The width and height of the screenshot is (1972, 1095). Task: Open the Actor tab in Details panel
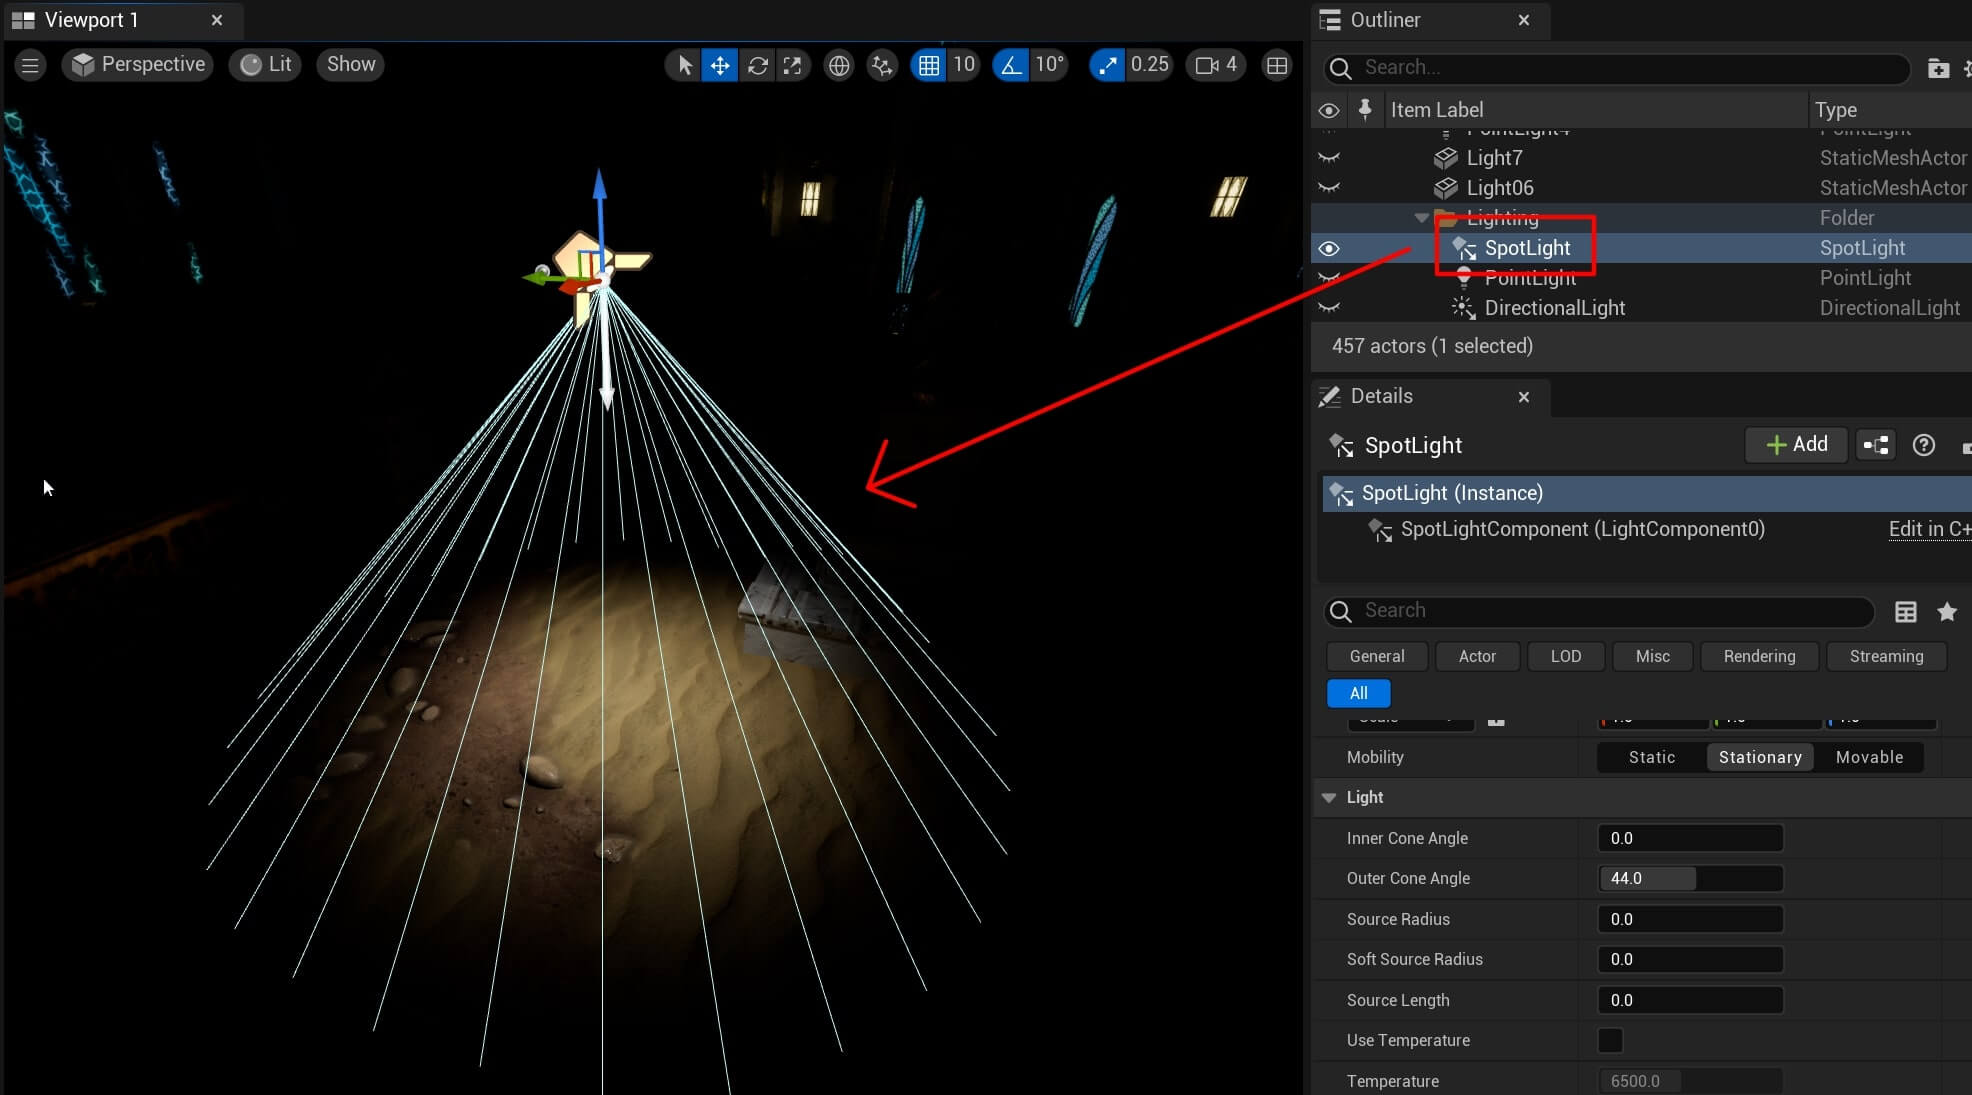1477,655
